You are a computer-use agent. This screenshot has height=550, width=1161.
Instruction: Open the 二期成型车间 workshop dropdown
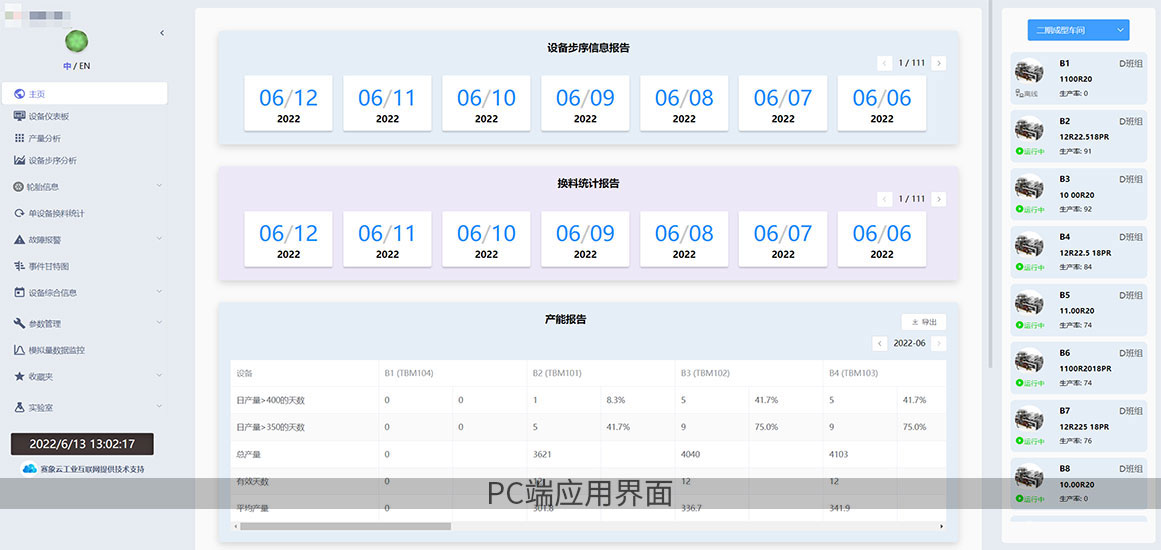coord(1078,30)
